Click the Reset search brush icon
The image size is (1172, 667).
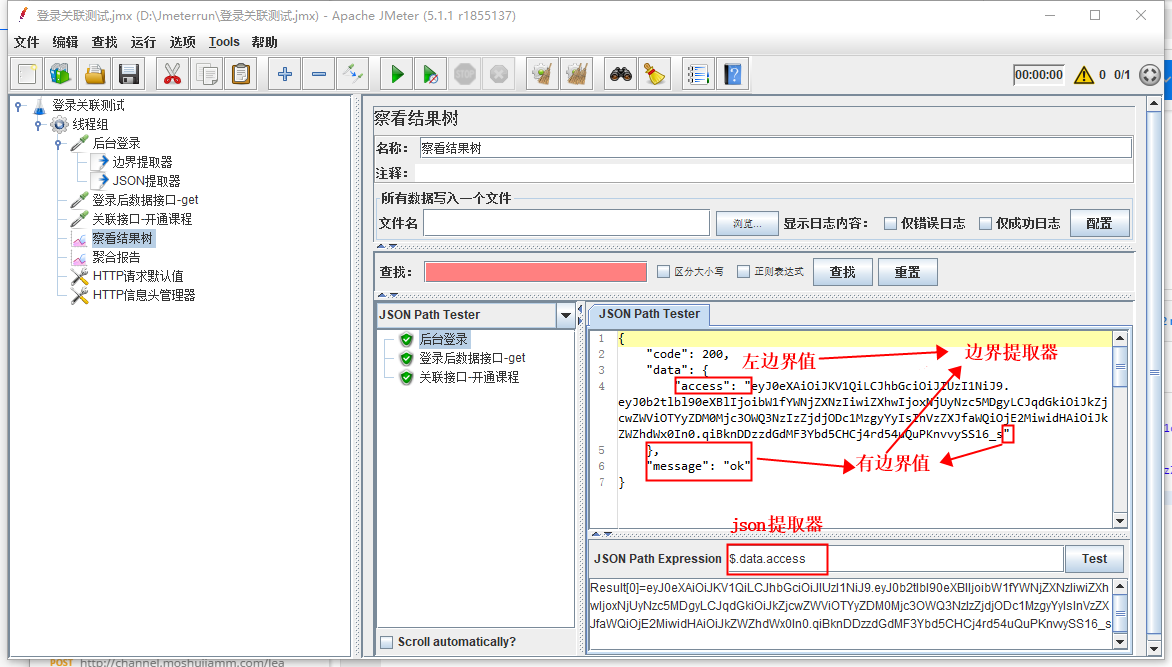(655, 74)
